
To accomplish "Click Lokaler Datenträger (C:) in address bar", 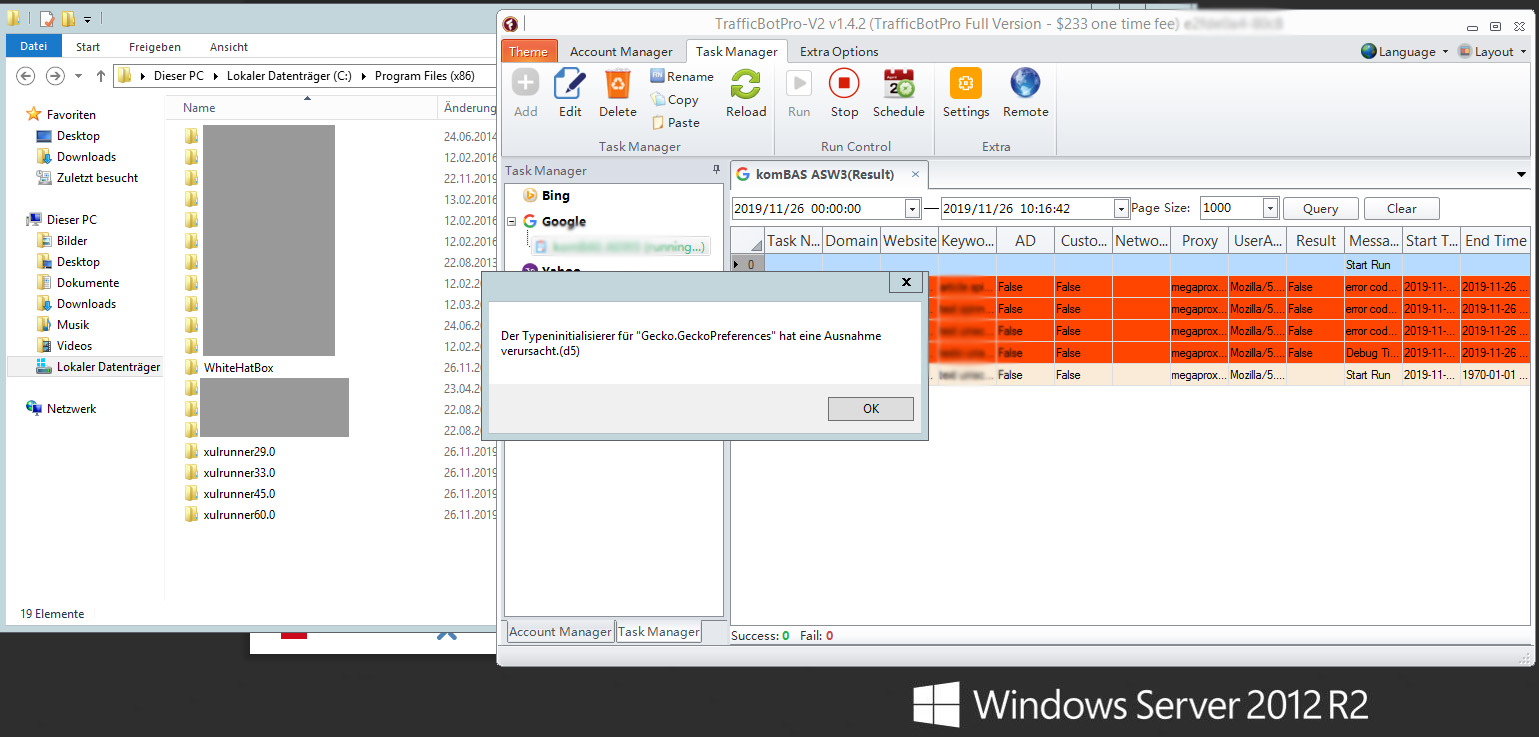I will (x=290, y=76).
